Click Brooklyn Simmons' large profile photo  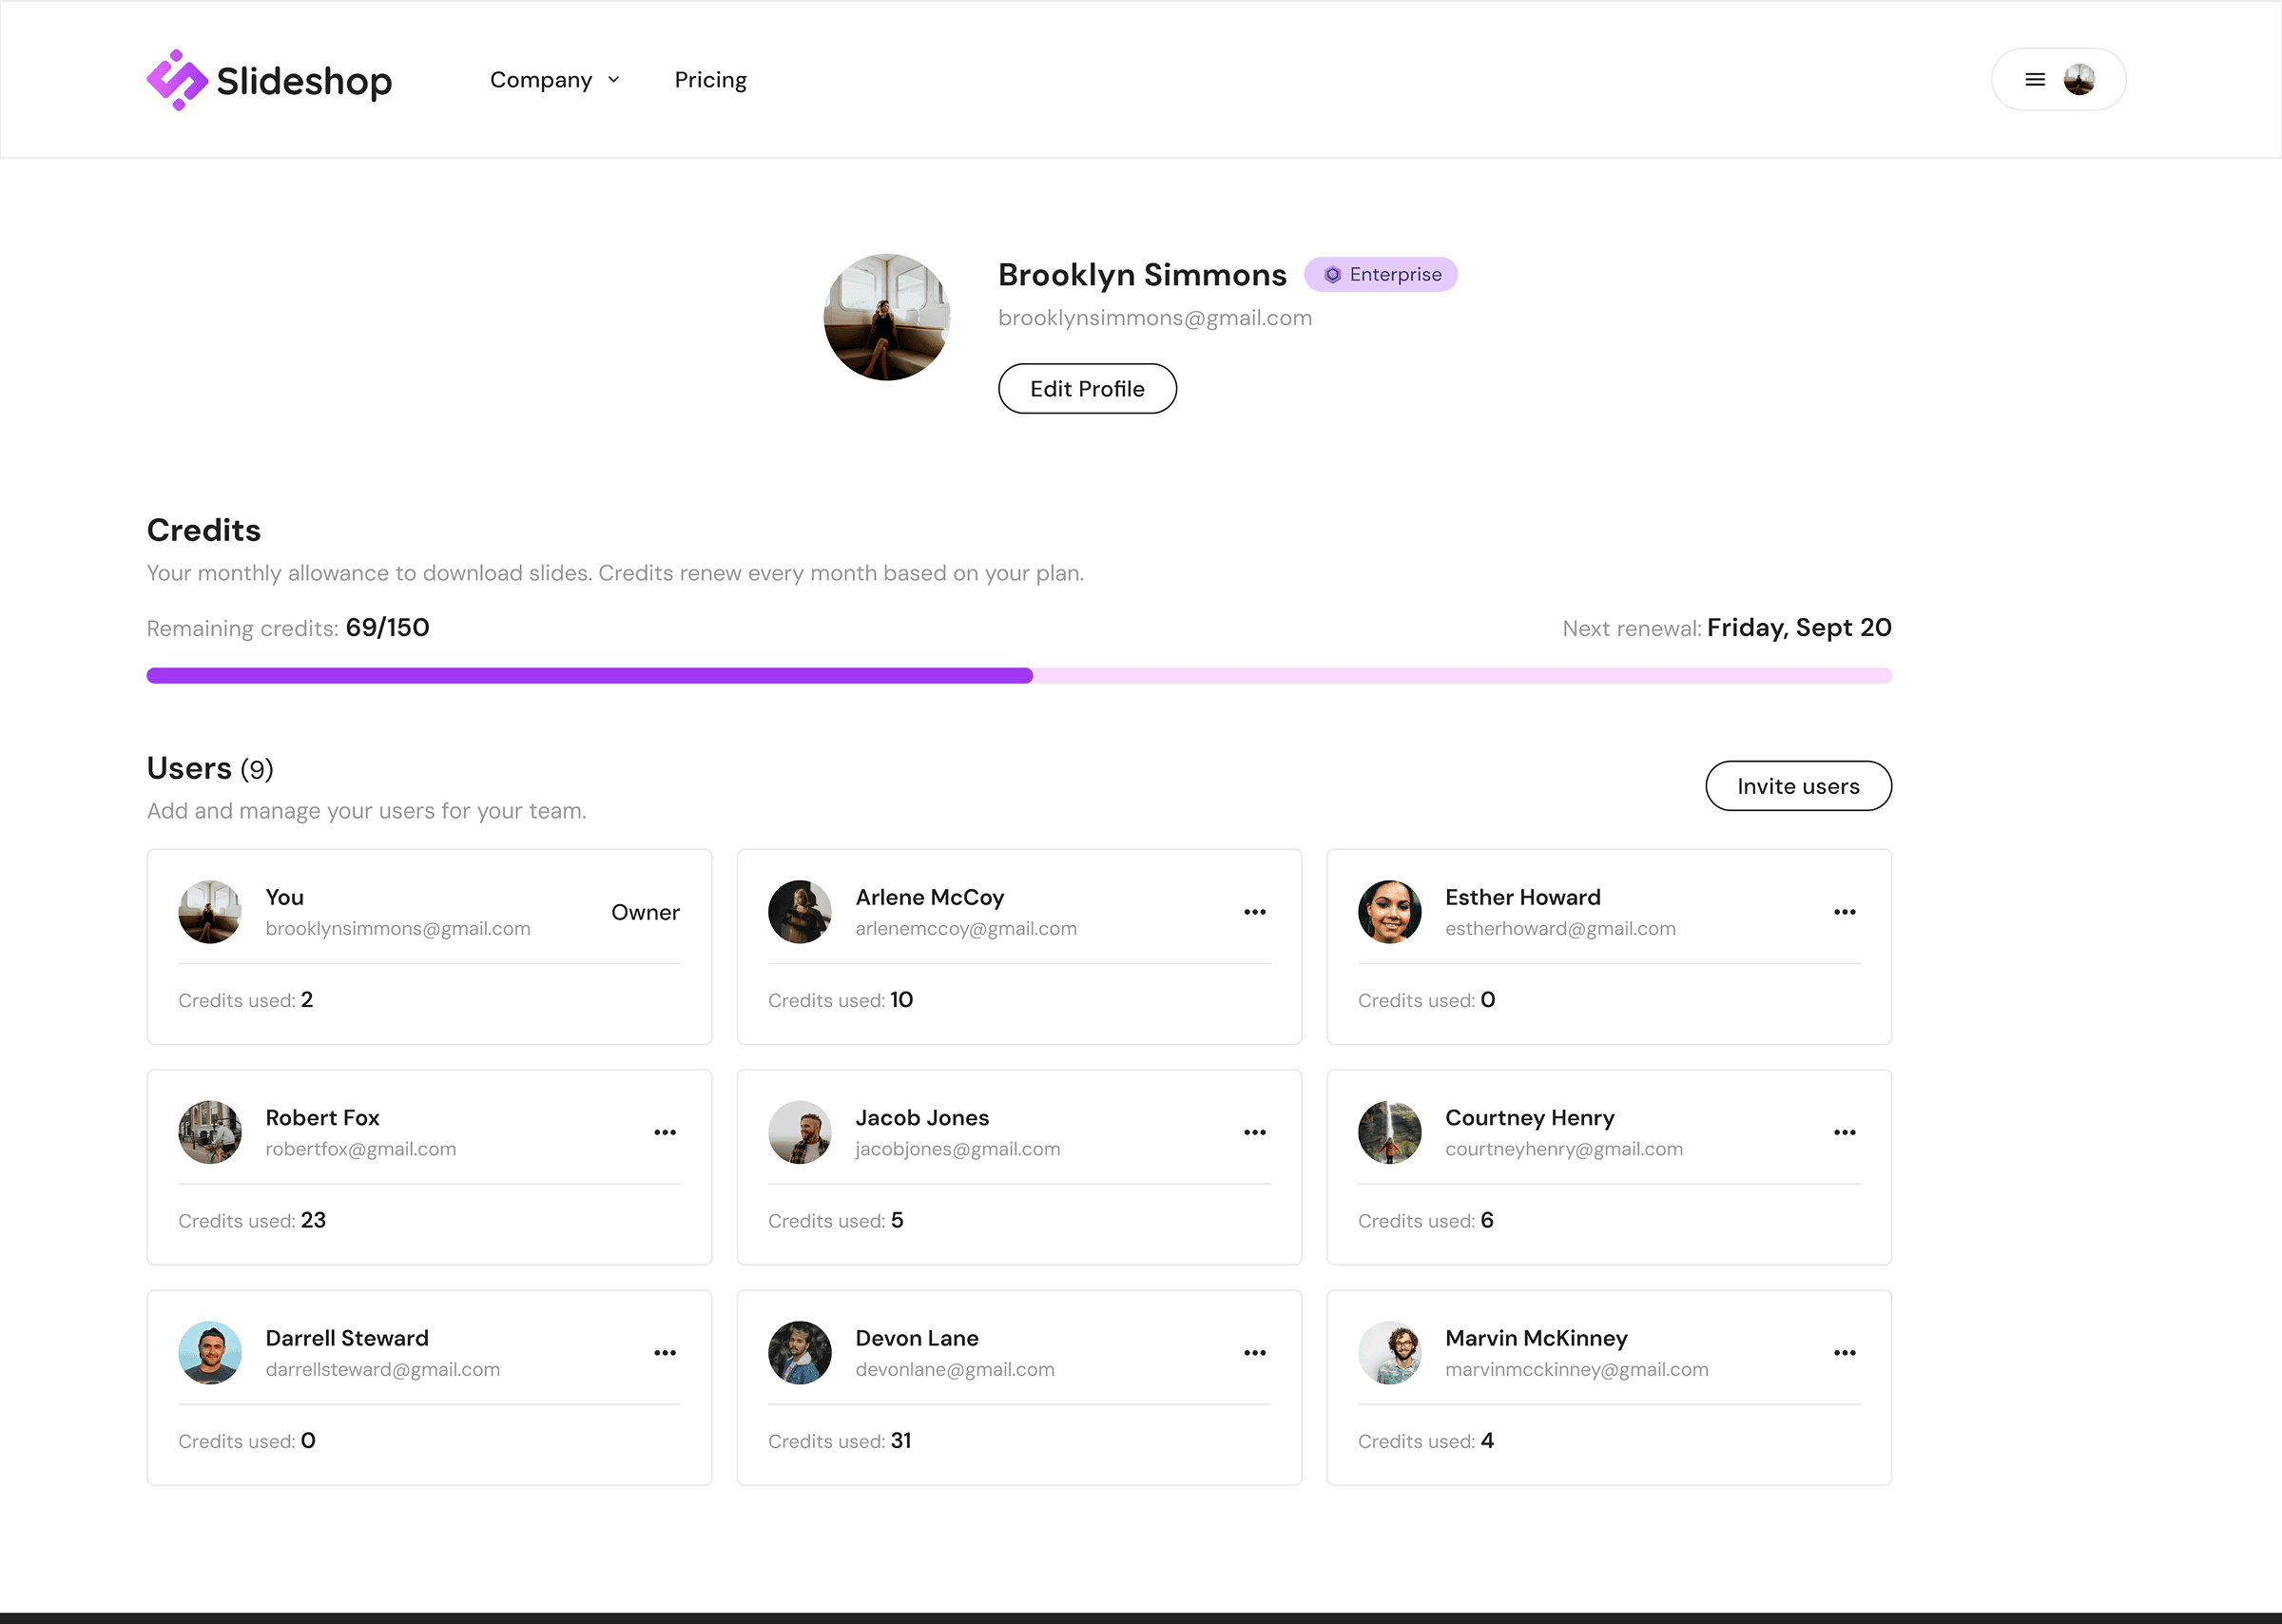click(x=886, y=317)
